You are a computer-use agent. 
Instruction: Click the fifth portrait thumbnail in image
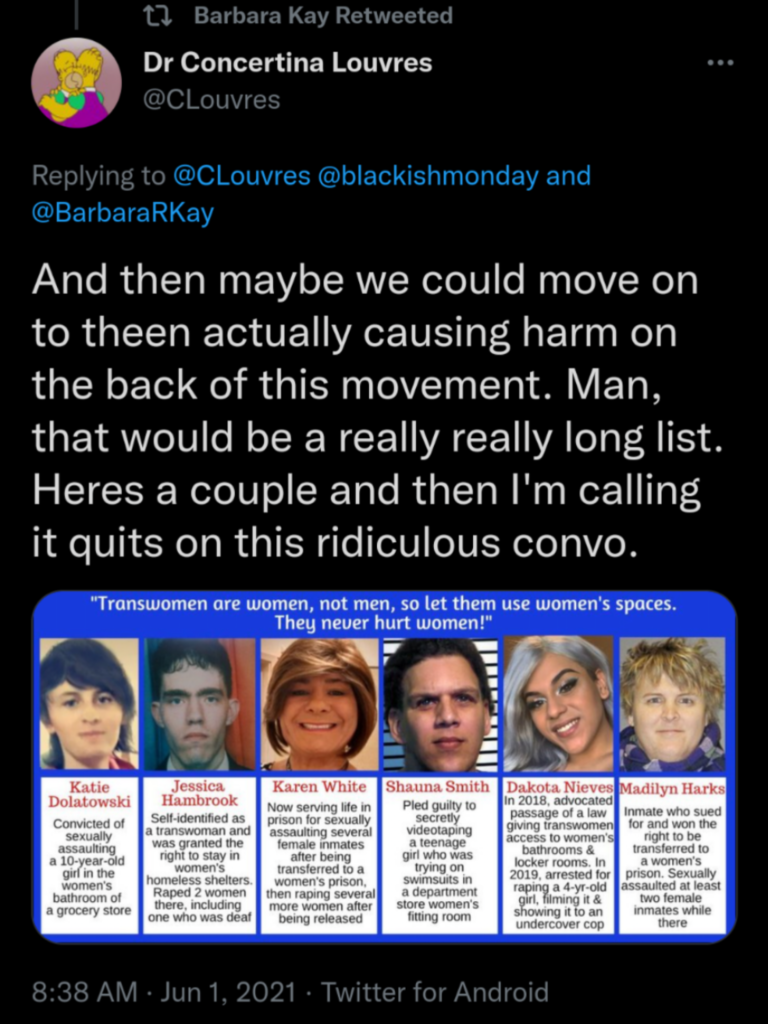(x=558, y=703)
